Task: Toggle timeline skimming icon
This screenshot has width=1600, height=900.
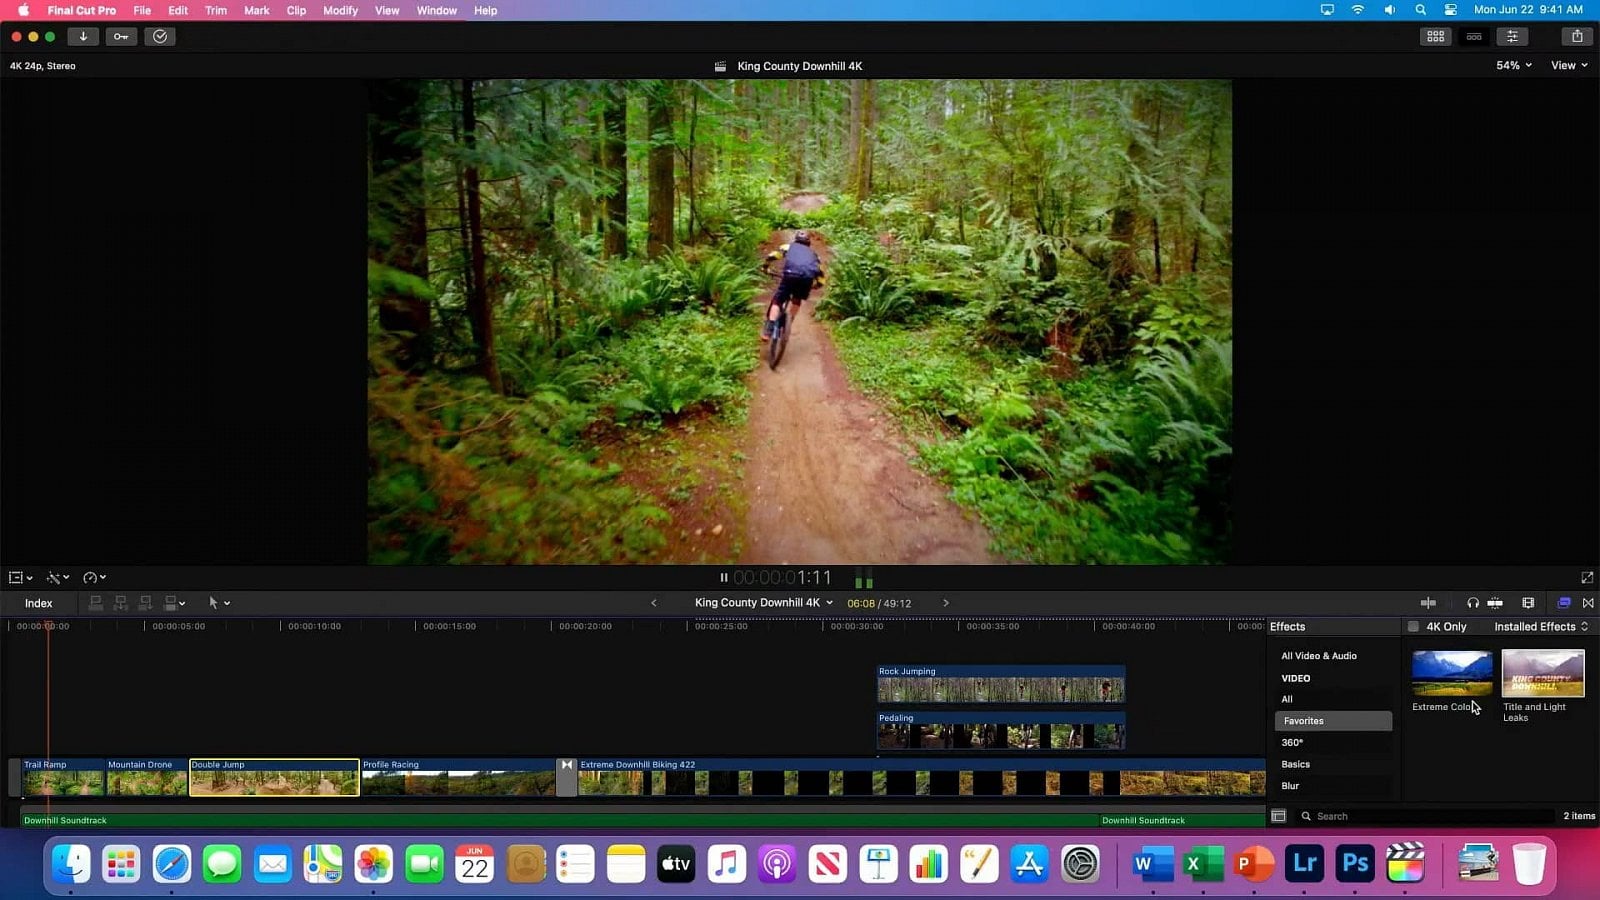Action: pos(1428,603)
